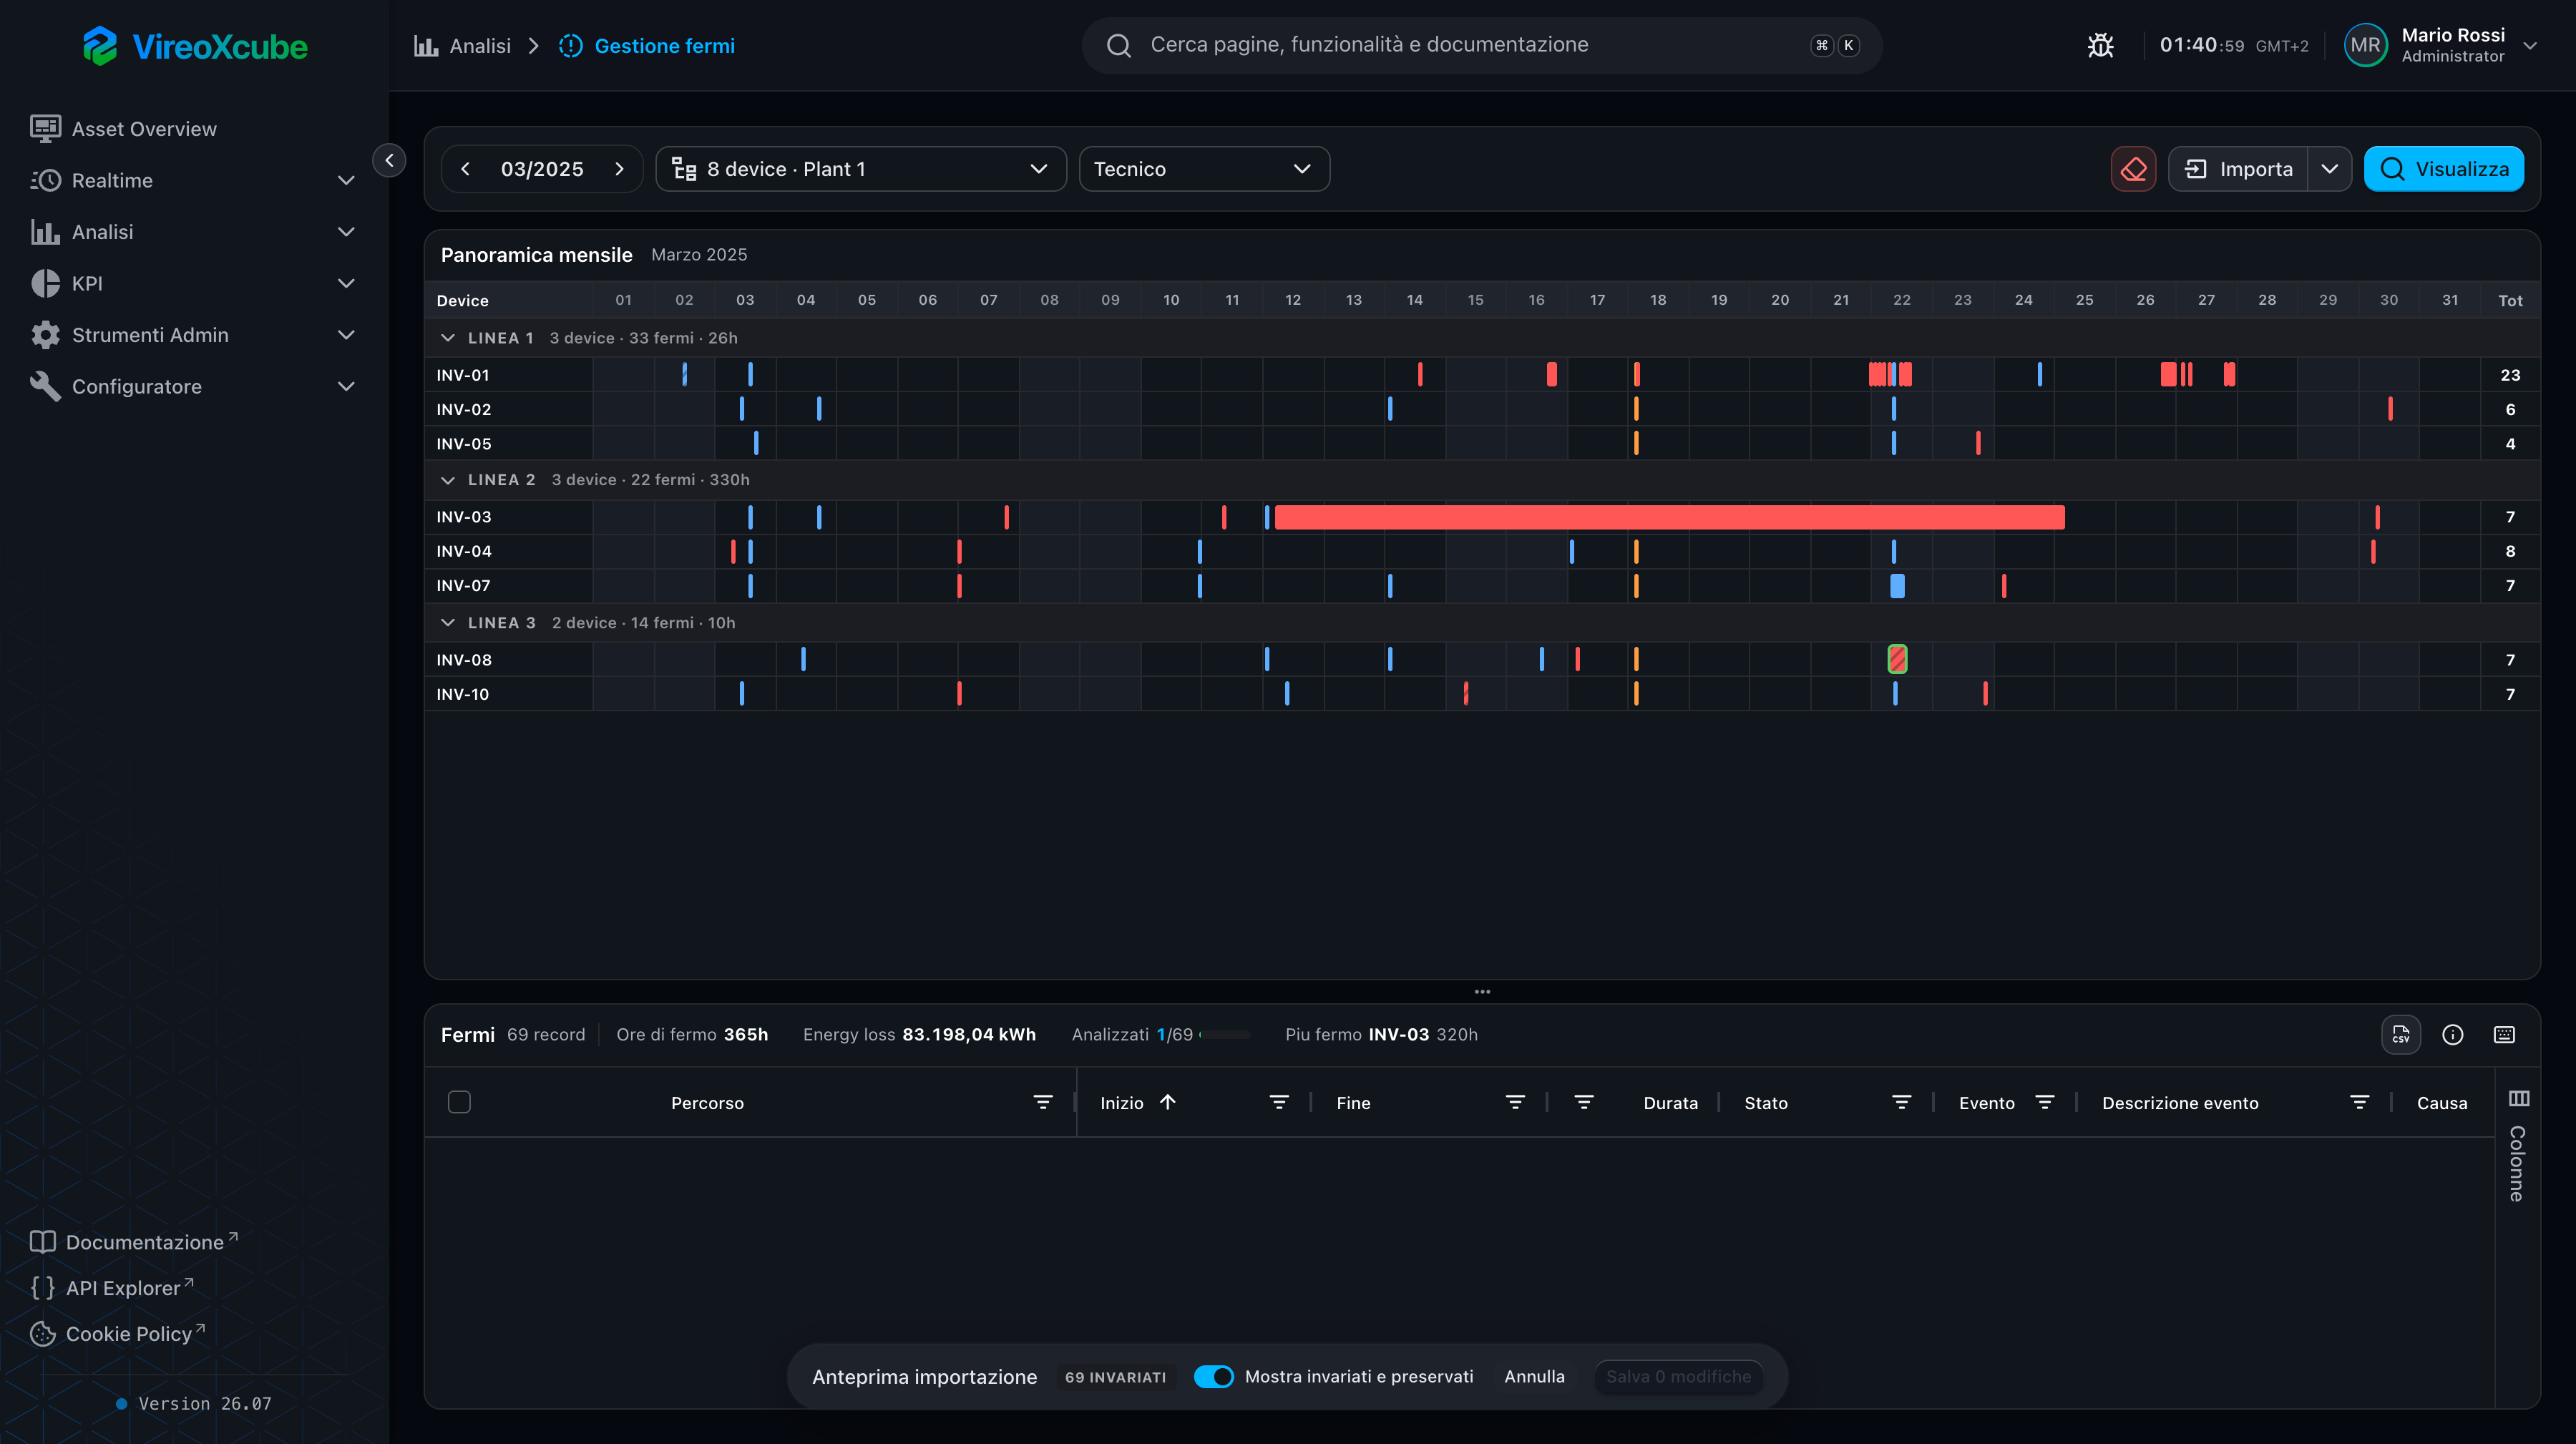Viewport: 2576px width, 1444px height.
Task: Open filter menu for Fine column
Action: [1516, 1102]
